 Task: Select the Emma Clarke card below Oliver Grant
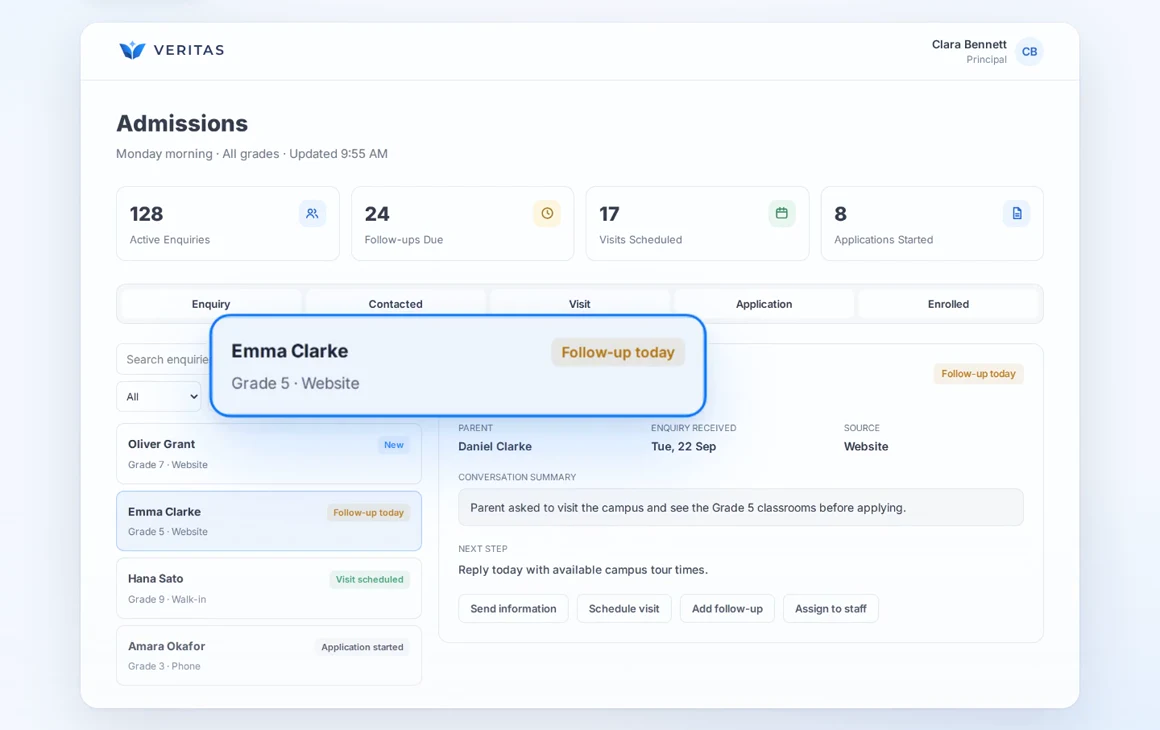(269, 521)
